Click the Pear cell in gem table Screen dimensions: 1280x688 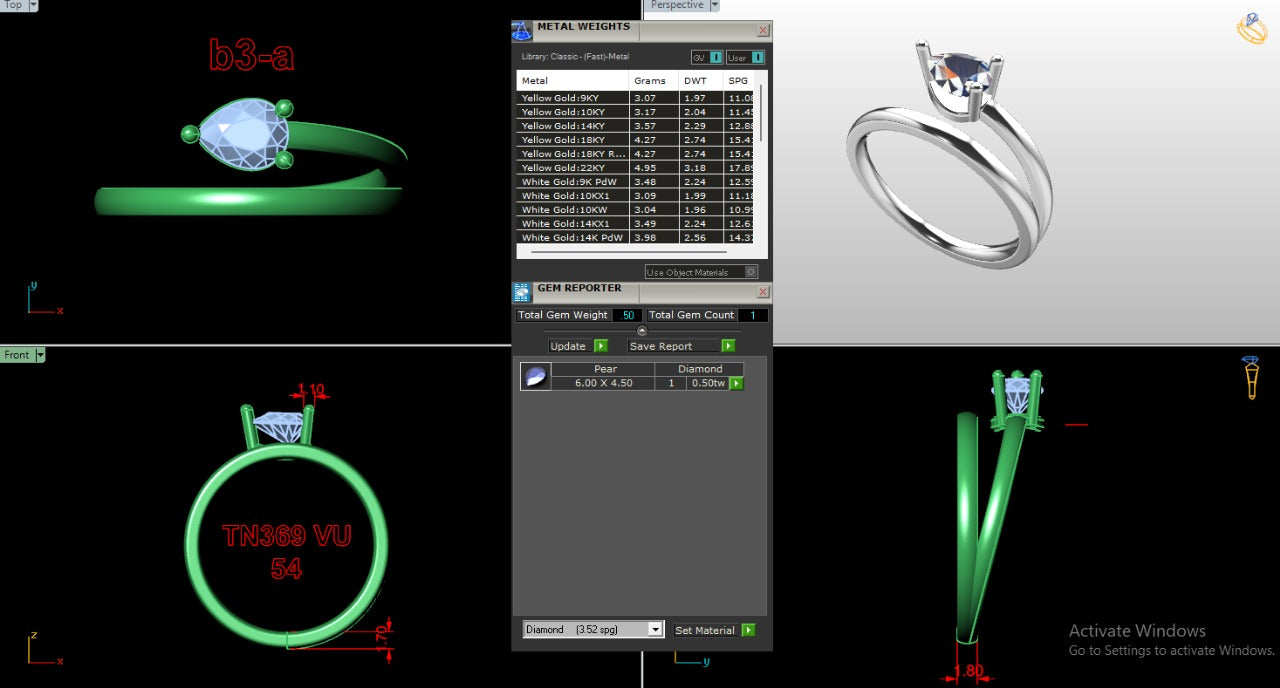(605, 369)
